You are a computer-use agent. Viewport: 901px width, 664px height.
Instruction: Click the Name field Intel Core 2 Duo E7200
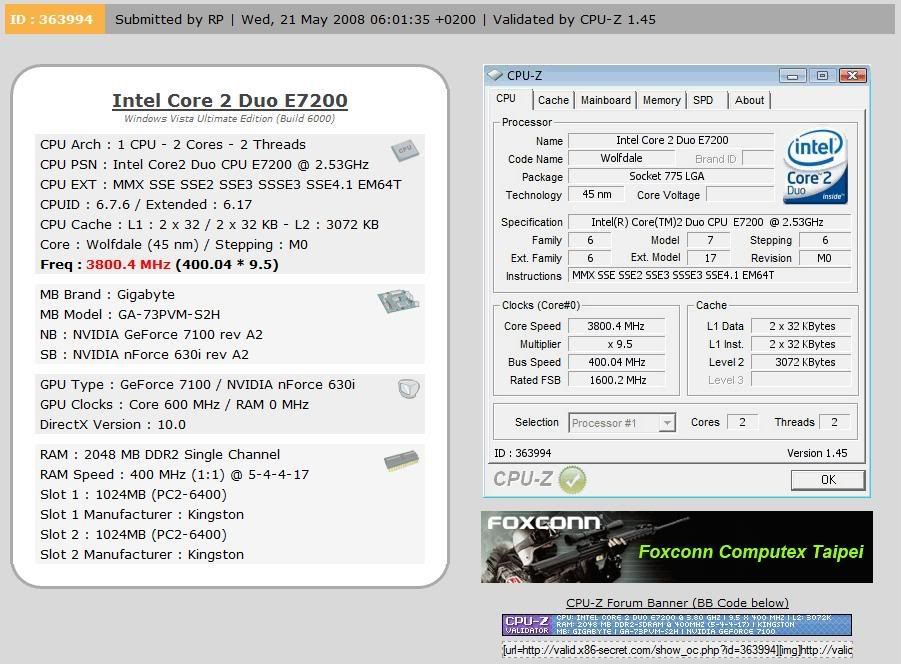671,140
